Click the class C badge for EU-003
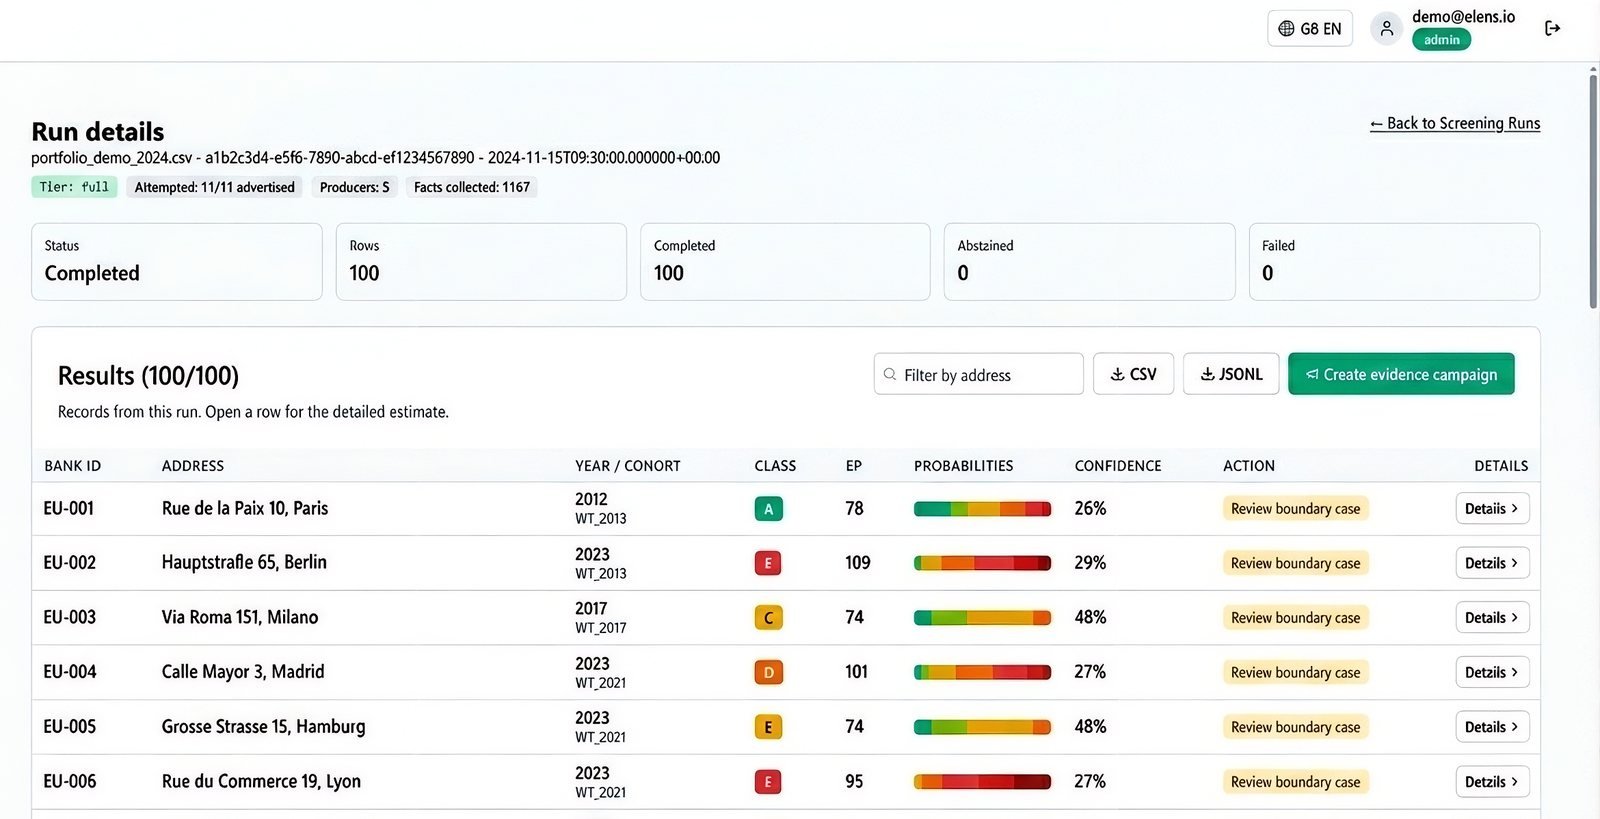This screenshot has height=819, width=1600. click(768, 618)
